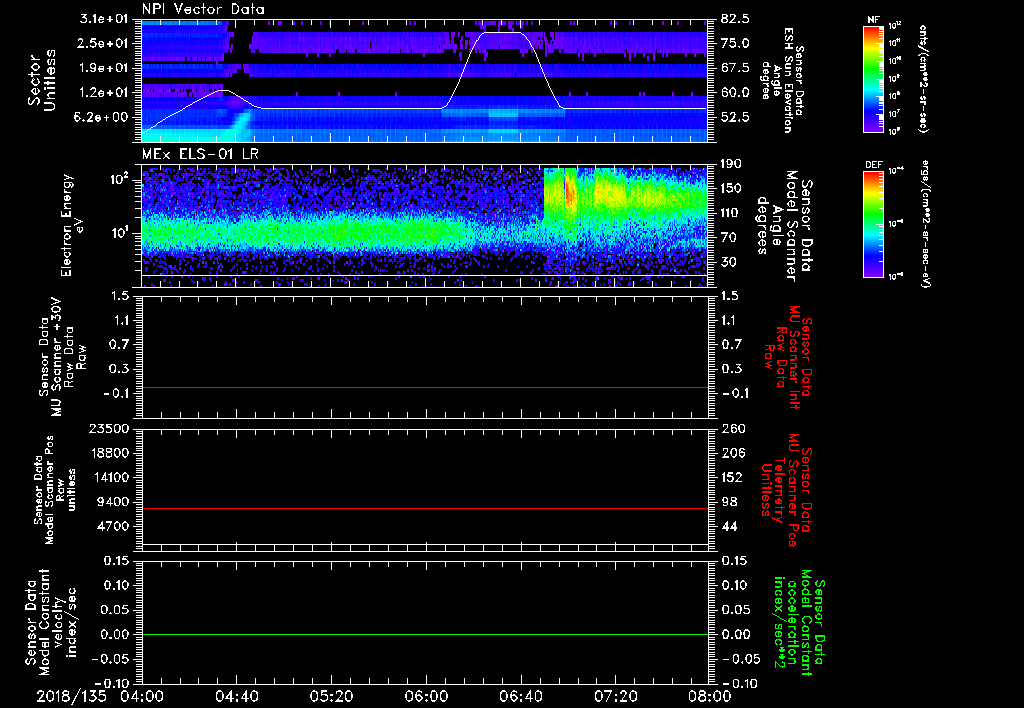
Task: Click the 07:20 time axis label
Action: pos(615,696)
